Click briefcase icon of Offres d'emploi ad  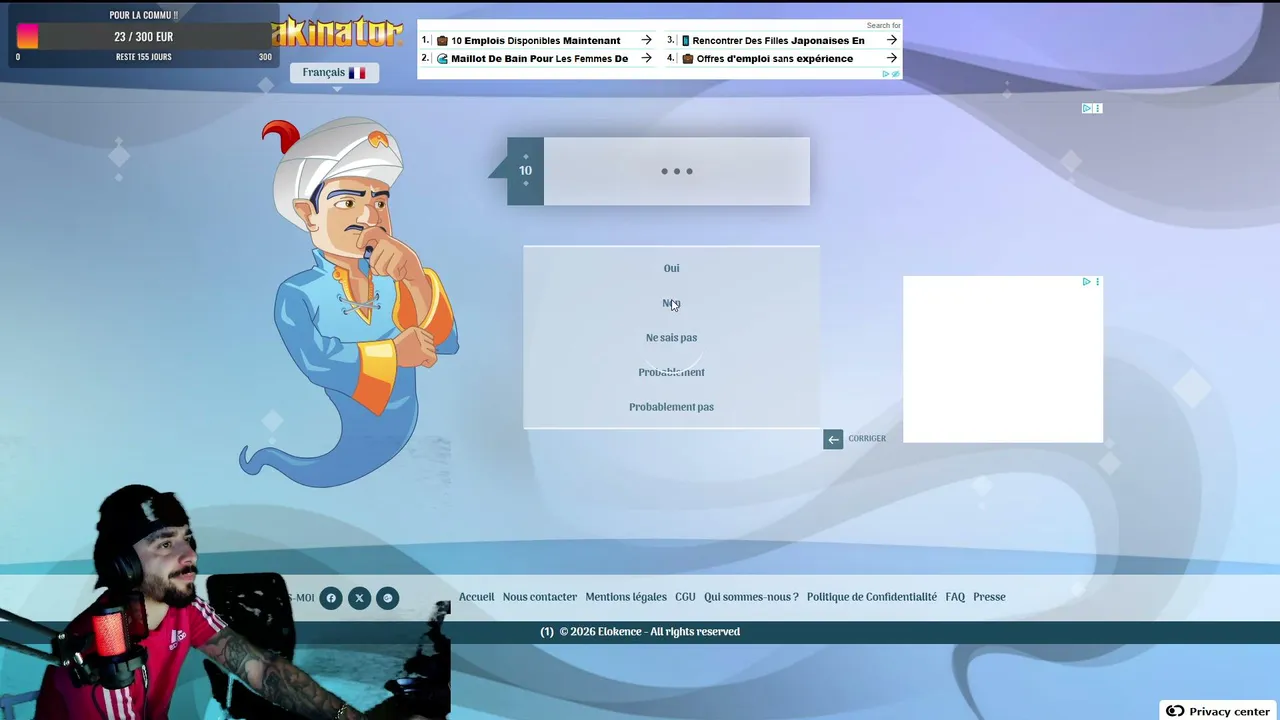687,59
